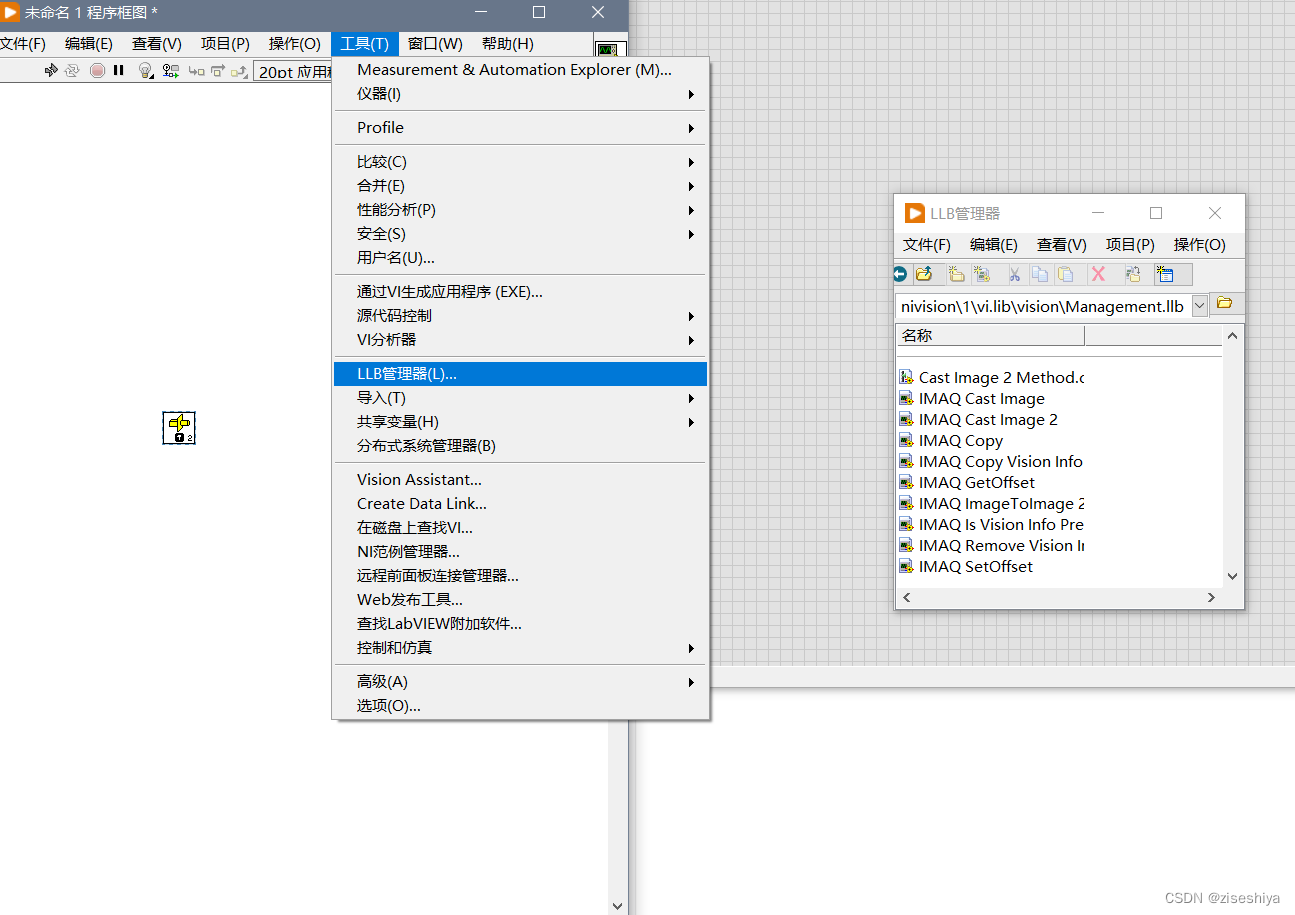Click the Paste icon in LLB管理器 toolbar

[1065, 274]
